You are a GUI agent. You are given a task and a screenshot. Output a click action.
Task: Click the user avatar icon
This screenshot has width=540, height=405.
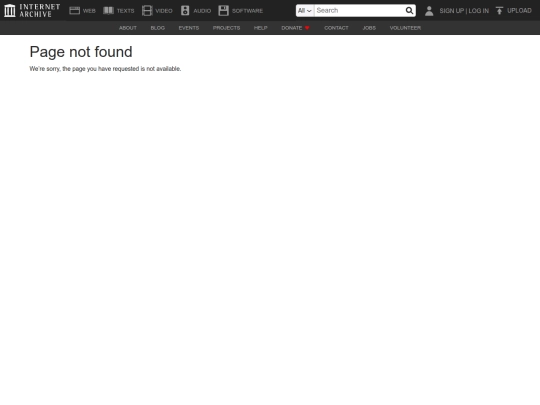[x=429, y=11]
